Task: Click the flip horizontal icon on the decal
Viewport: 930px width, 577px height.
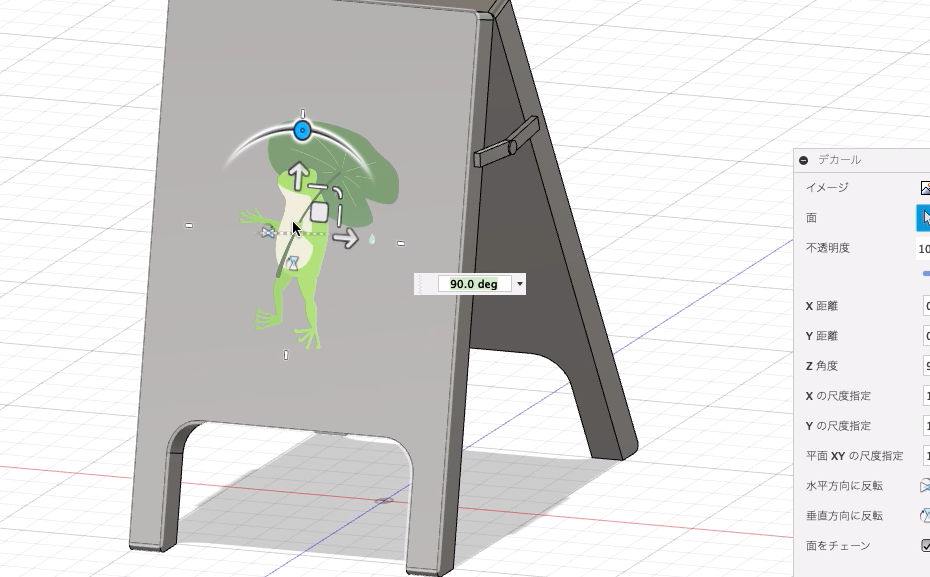Action: pos(269,232)
